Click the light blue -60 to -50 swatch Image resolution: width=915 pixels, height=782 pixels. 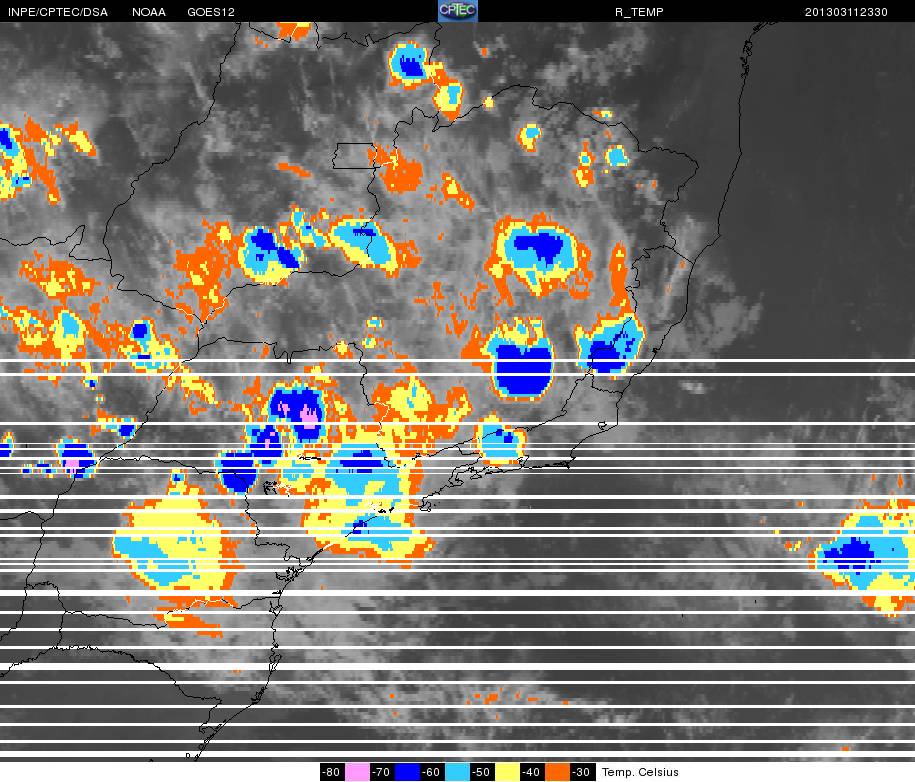coord(457,772)
